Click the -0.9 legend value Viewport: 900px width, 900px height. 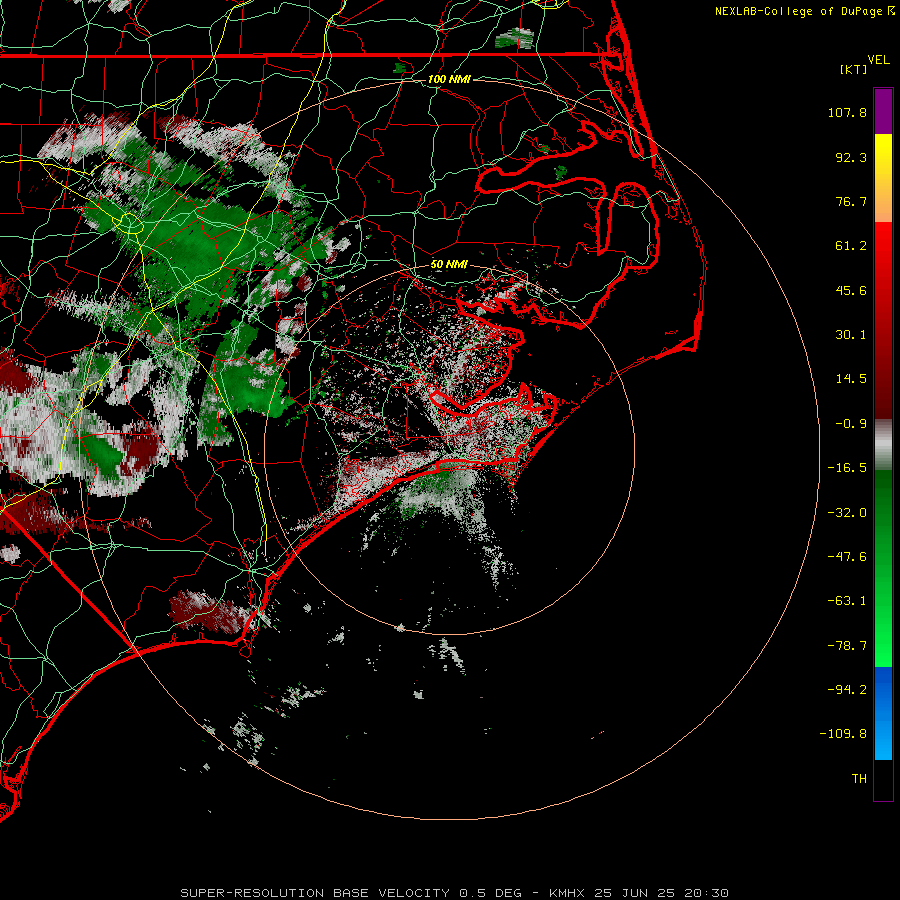[x=851, y=424]
